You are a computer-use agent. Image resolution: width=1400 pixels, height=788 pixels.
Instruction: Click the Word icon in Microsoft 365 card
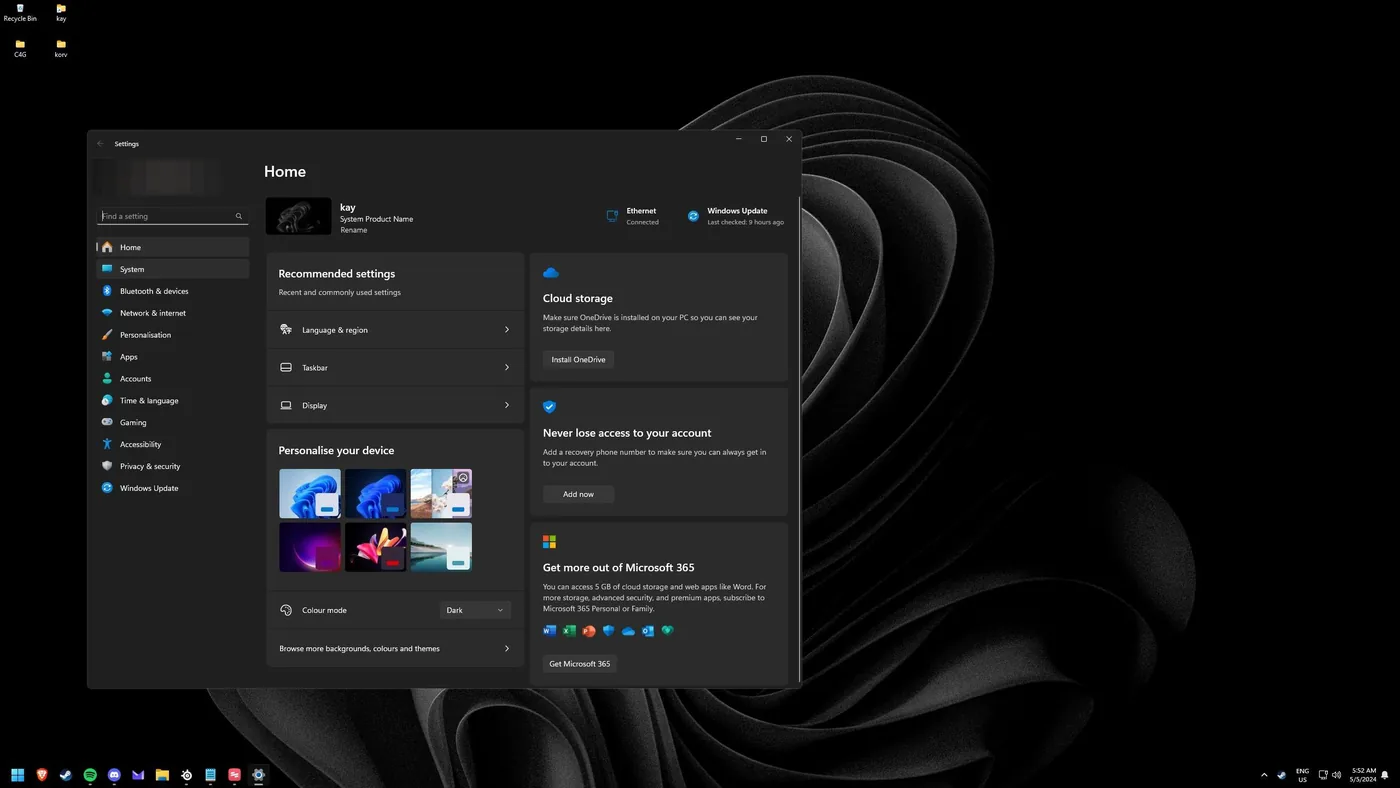coord(549,631)
